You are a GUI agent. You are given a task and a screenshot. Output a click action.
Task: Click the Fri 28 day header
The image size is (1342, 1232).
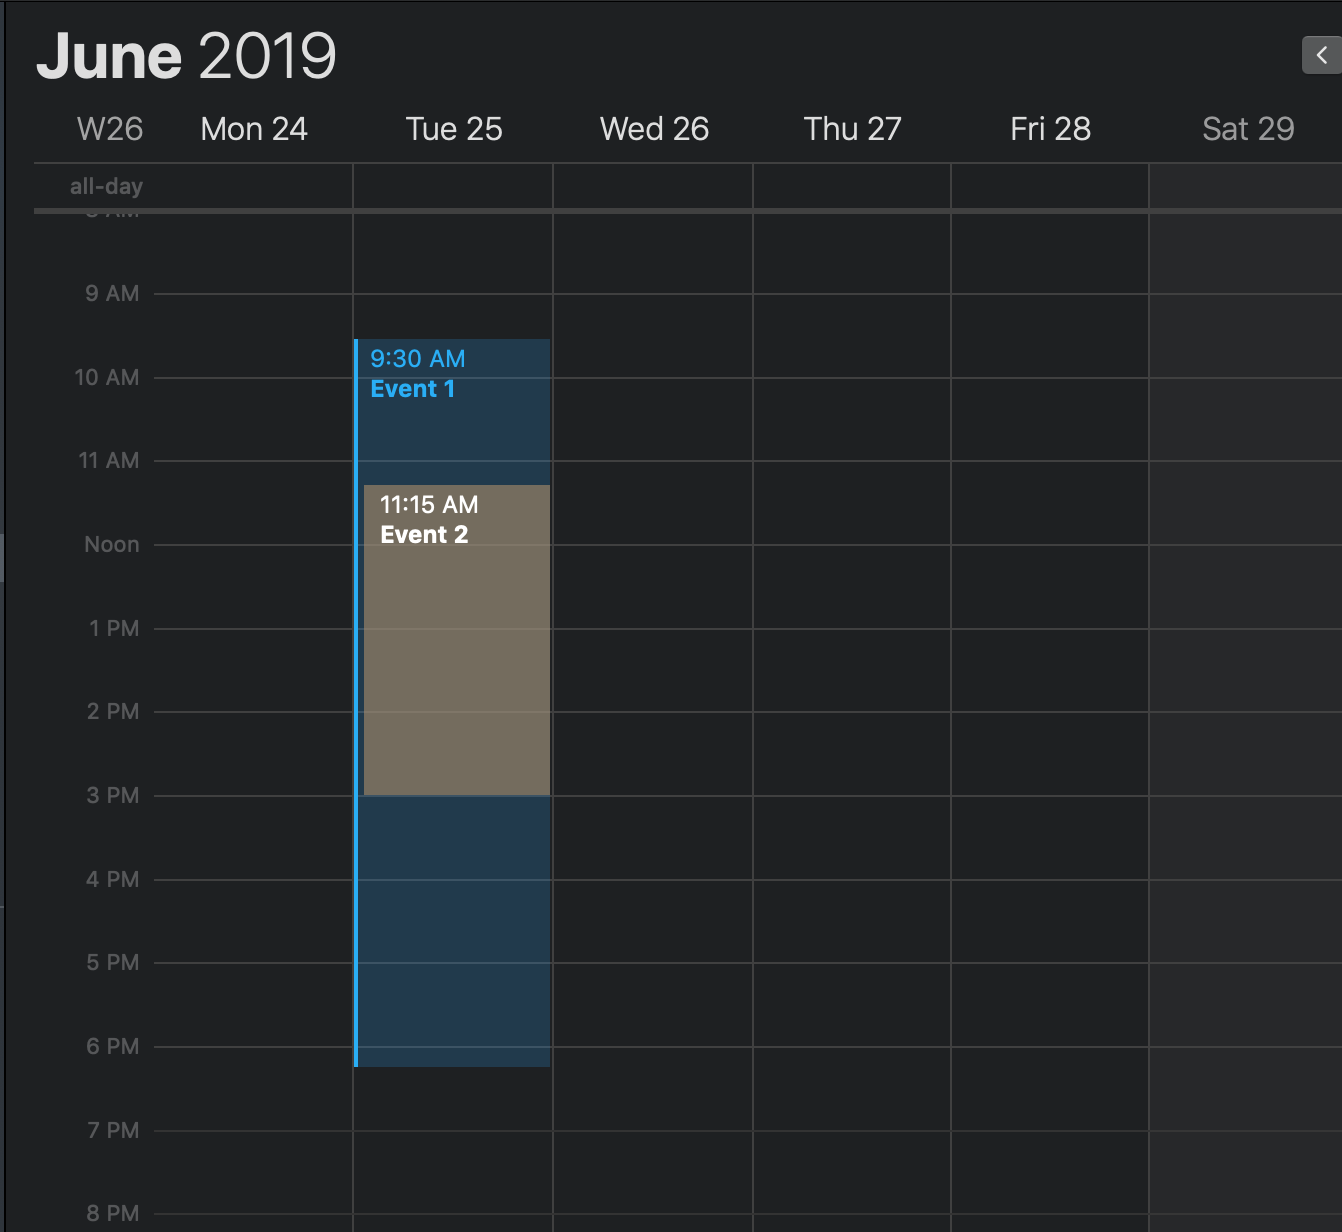(x=1050, y=128)
